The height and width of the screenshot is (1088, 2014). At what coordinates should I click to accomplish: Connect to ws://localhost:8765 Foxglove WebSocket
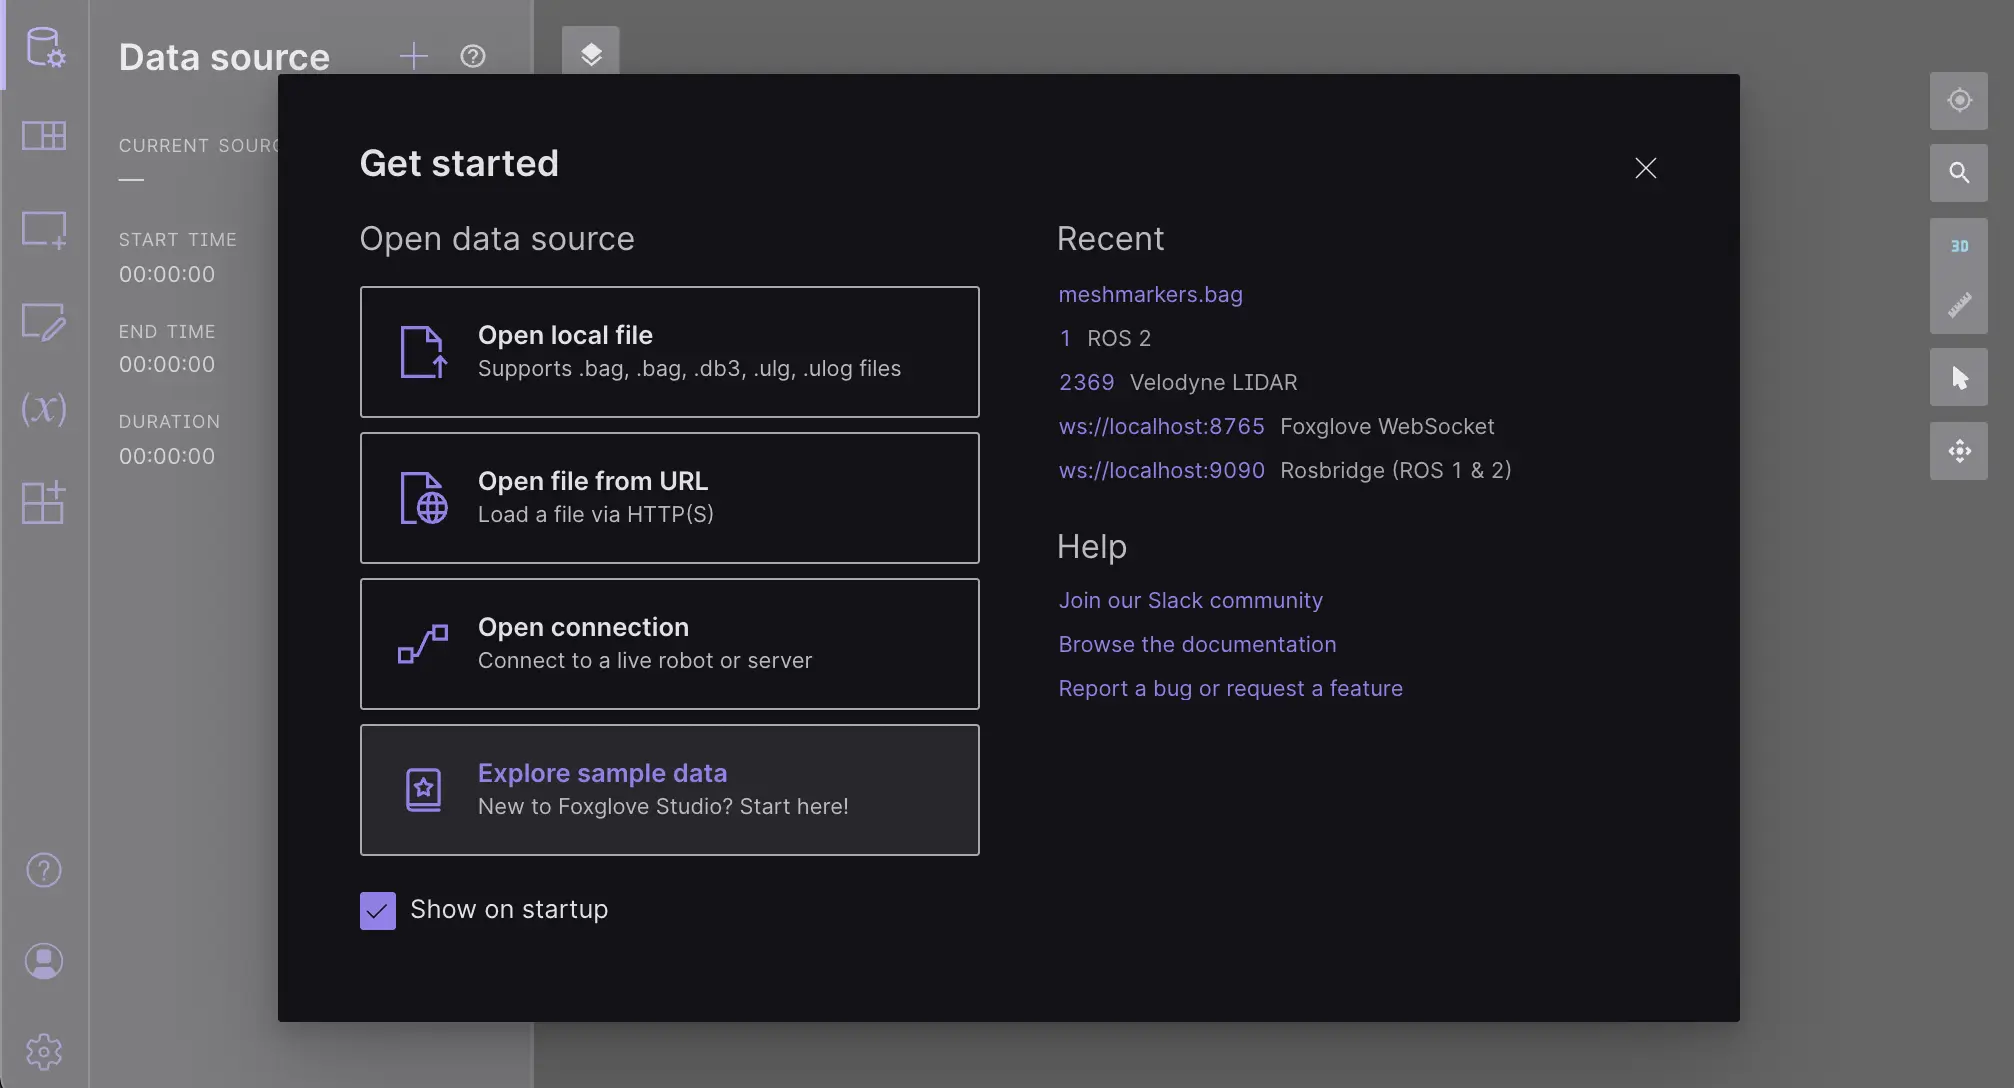click(1160, 426)
